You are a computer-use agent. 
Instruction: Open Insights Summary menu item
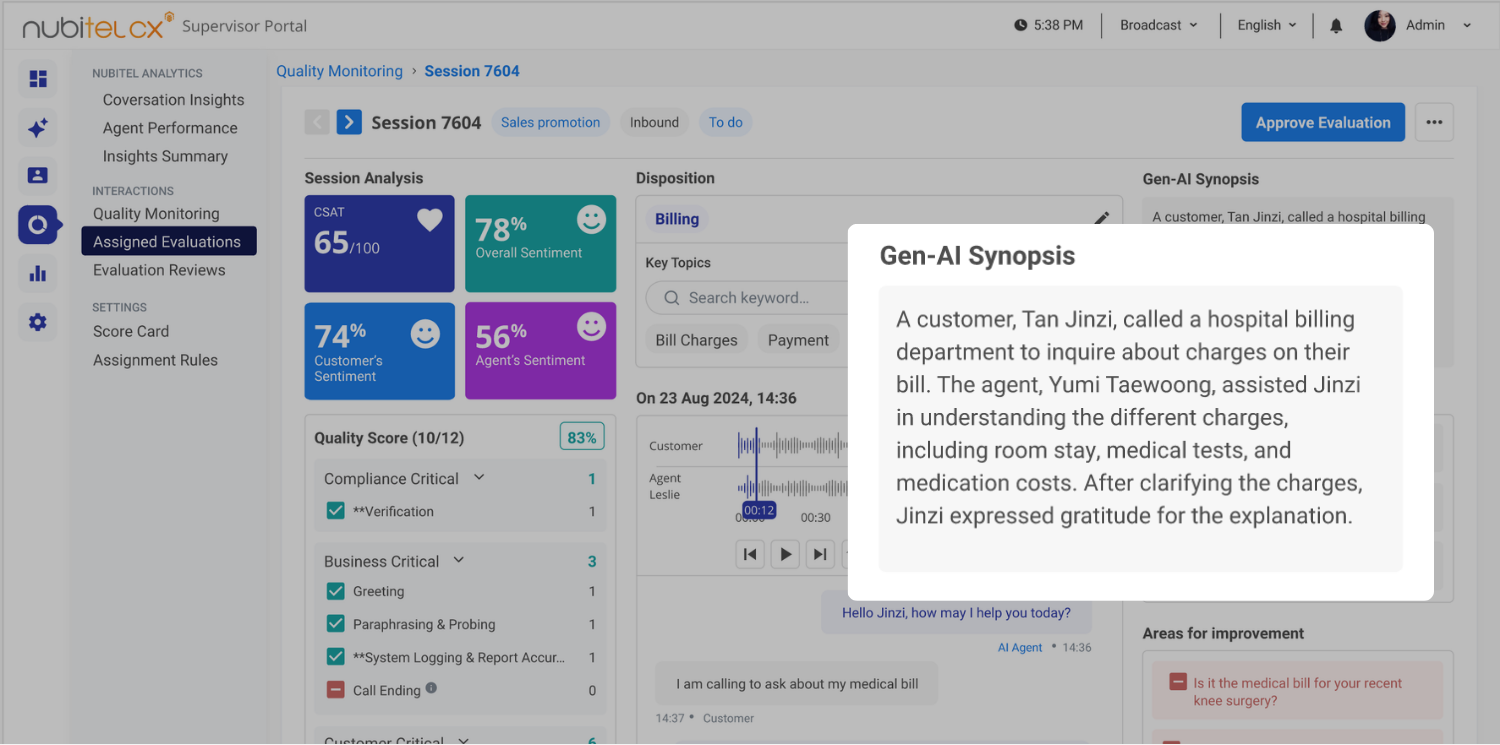(165, 156)
